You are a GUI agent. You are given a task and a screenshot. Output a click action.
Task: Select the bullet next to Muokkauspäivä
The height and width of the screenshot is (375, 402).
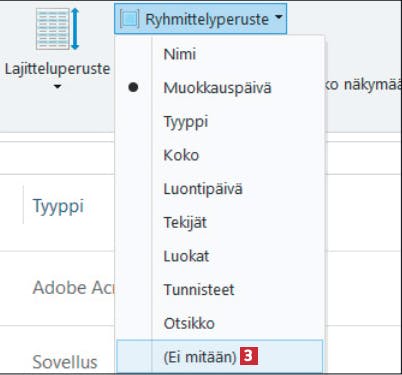(x=133, y=87)
